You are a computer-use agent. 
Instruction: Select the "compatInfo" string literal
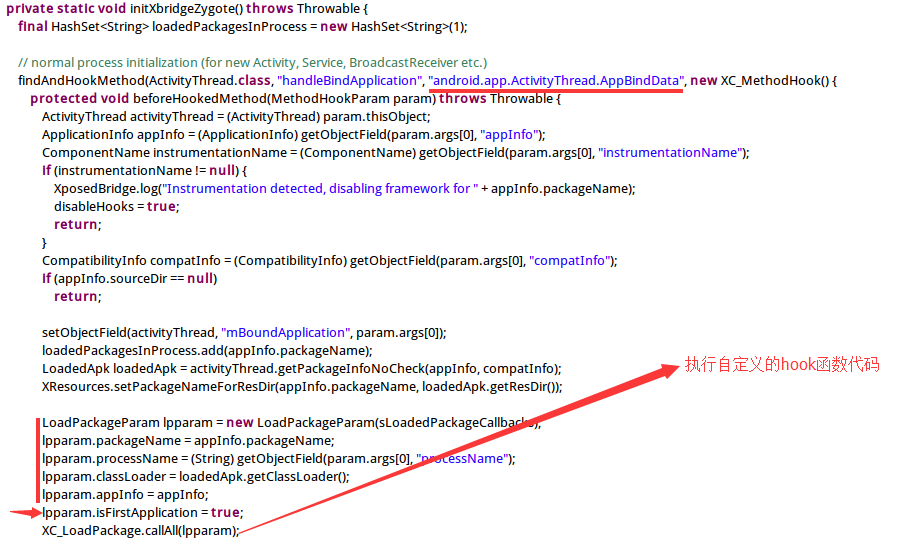[x=570, y=261]
